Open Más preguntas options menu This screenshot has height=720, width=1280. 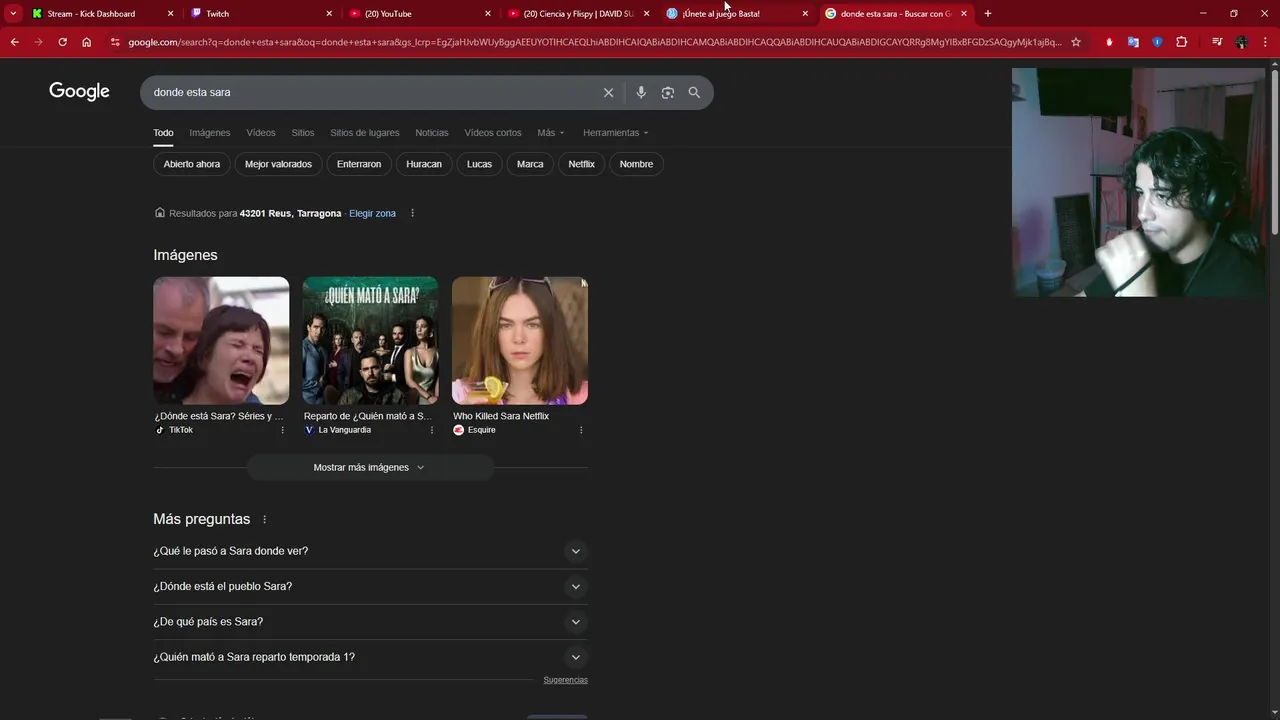[264, 520]
